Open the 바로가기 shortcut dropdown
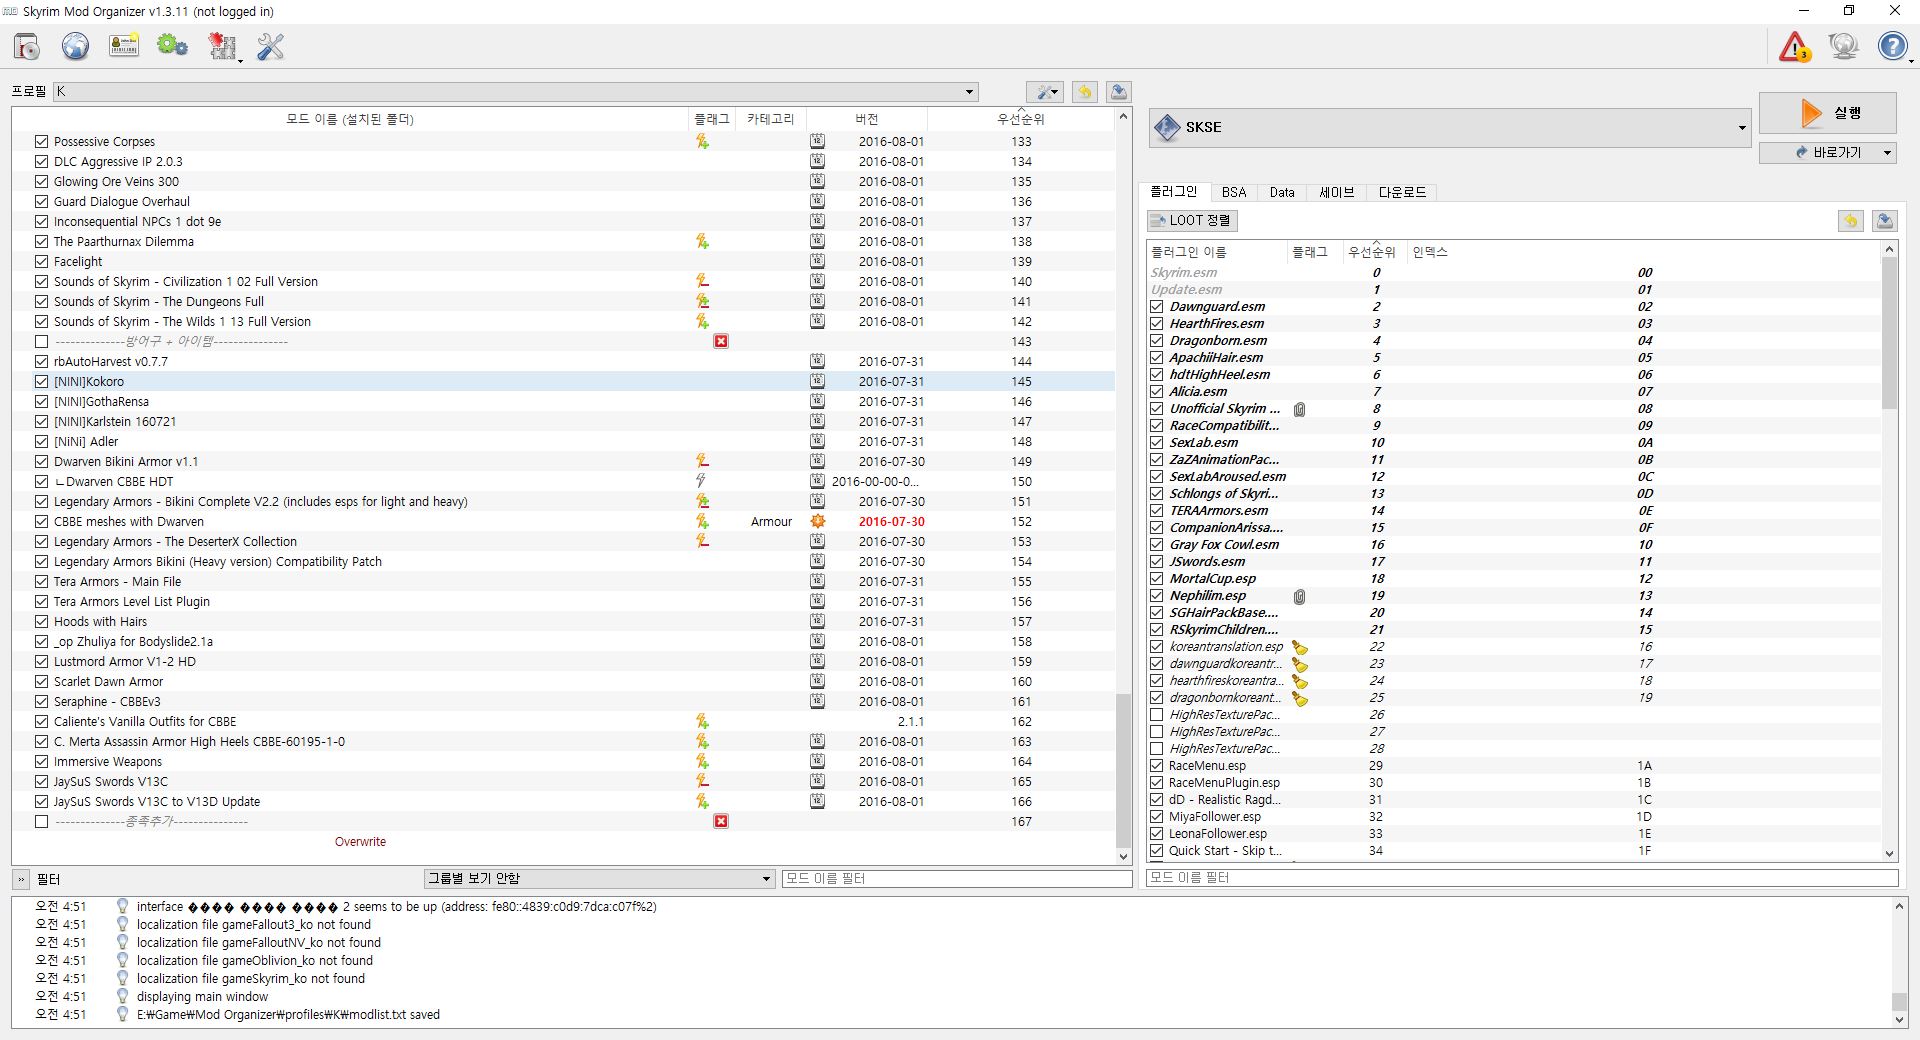Screen dimensions: 1920x1040 [x=1828, y=152]
